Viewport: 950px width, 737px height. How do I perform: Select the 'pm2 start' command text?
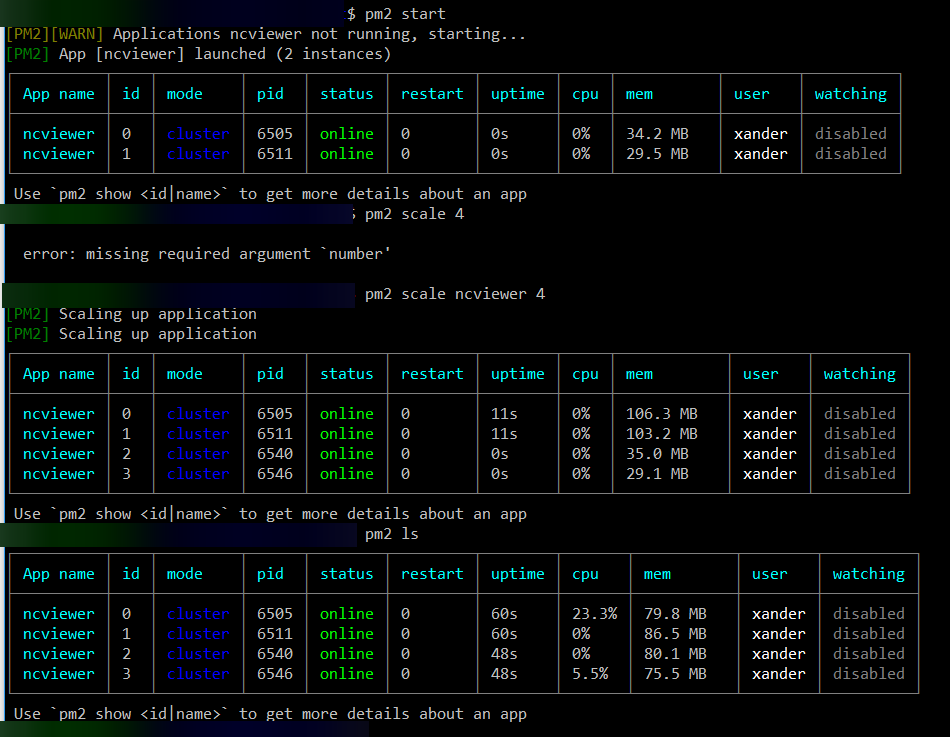click(405, 14)
